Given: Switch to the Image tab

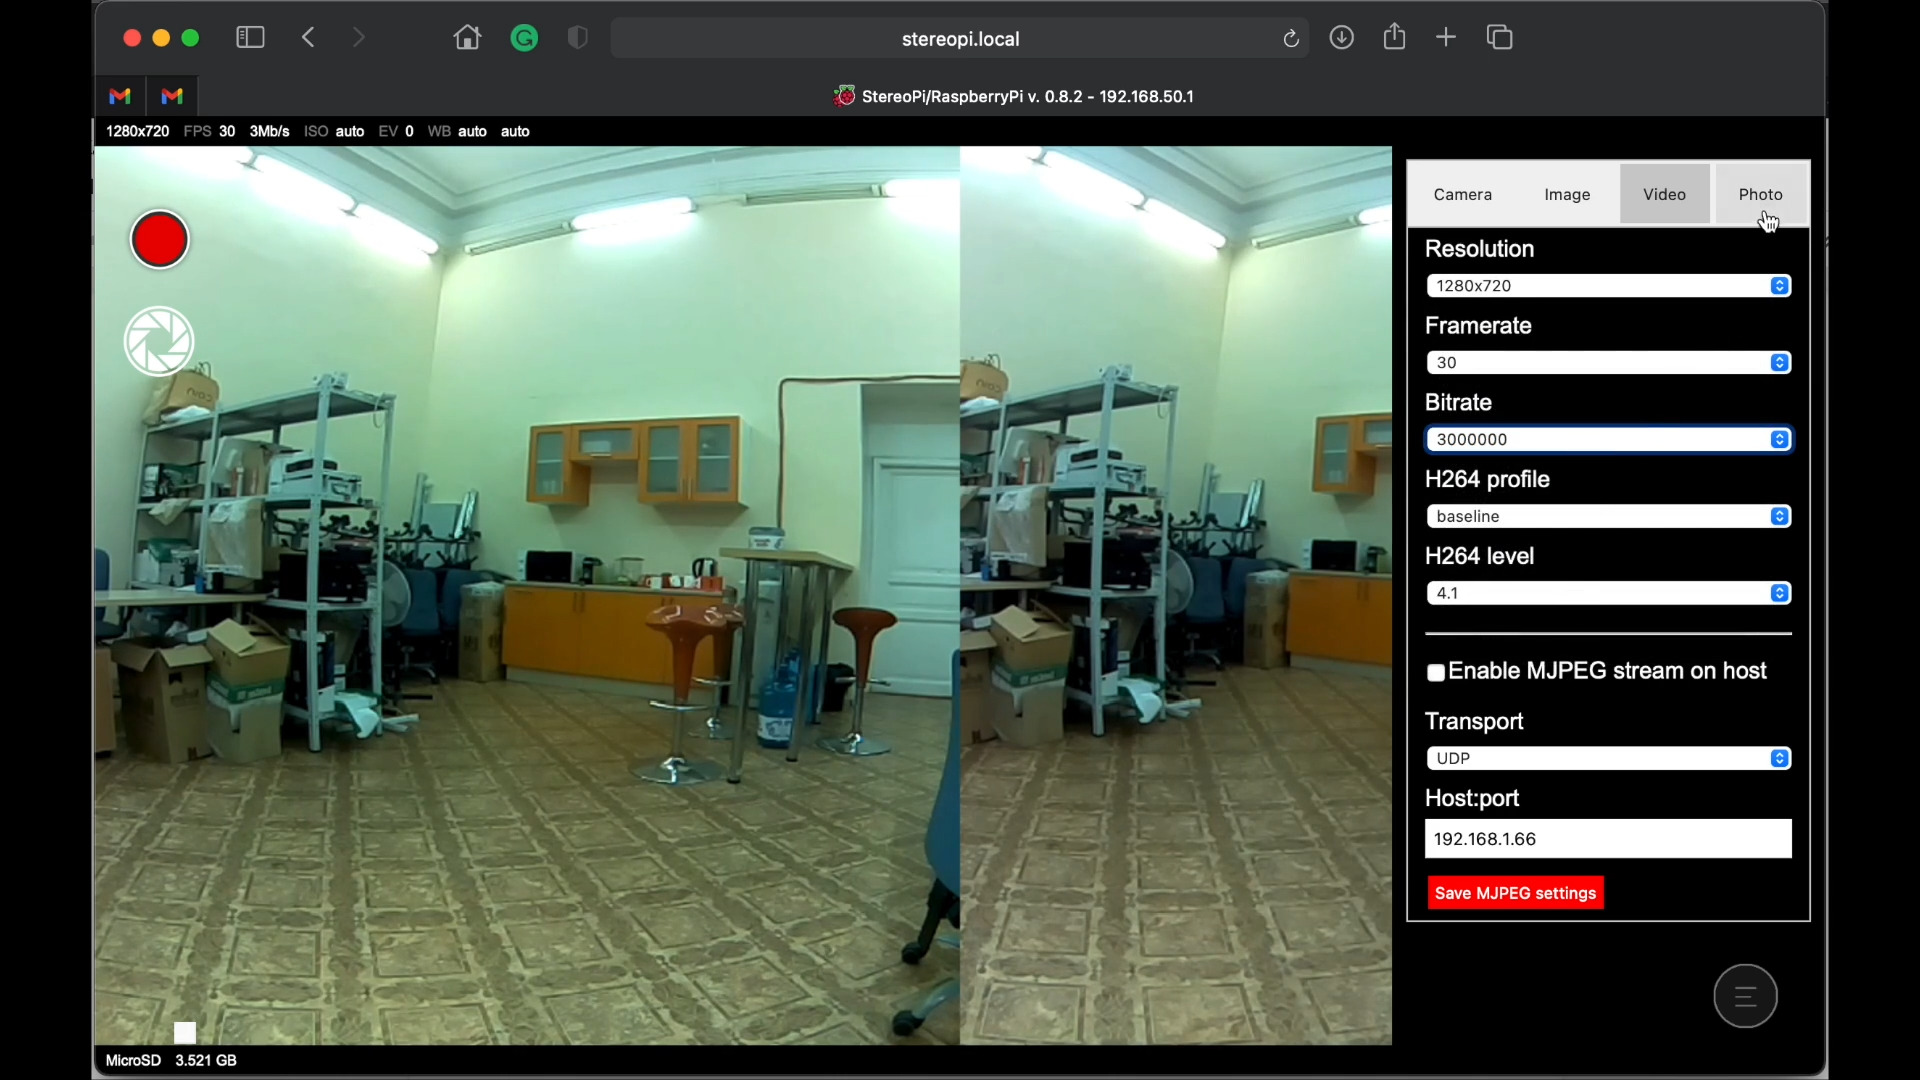Looking at the screenshot, I should pyautogui.click(x=1567, y=195).
